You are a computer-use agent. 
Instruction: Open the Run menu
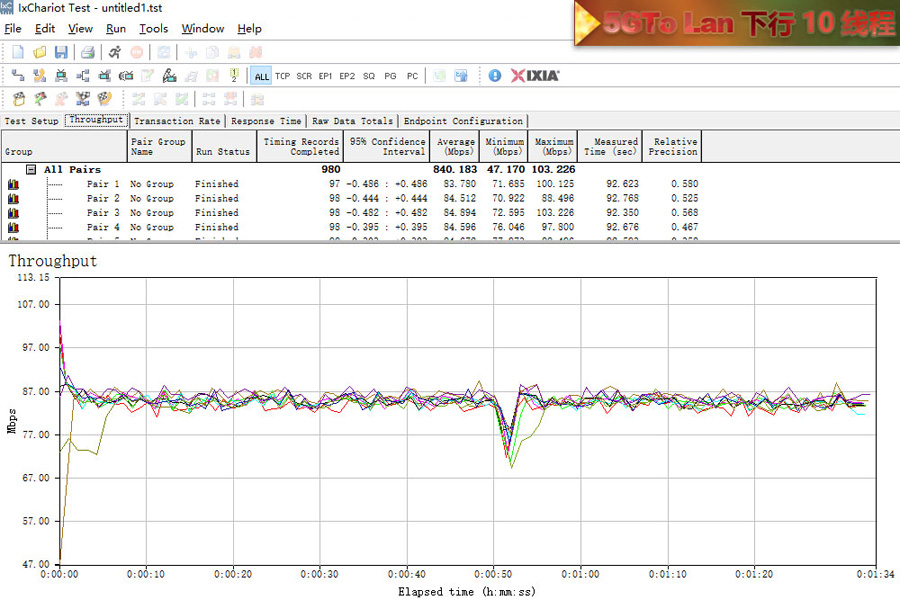pos(116,29)
